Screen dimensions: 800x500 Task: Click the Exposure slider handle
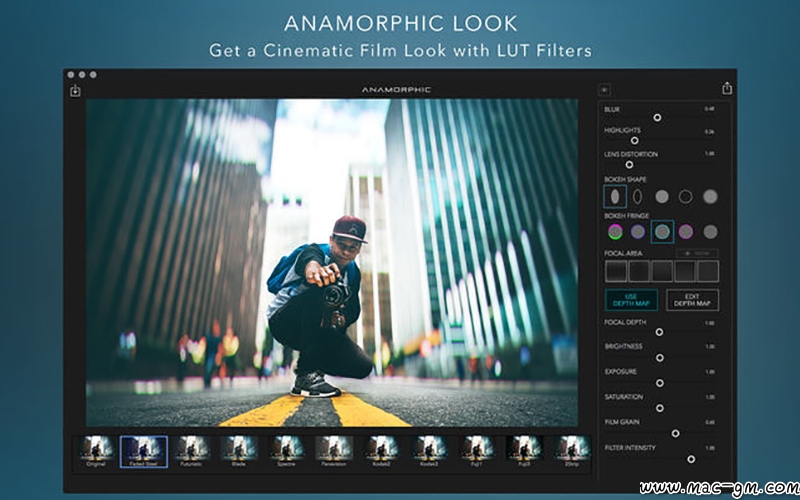(x=659, y=383)
